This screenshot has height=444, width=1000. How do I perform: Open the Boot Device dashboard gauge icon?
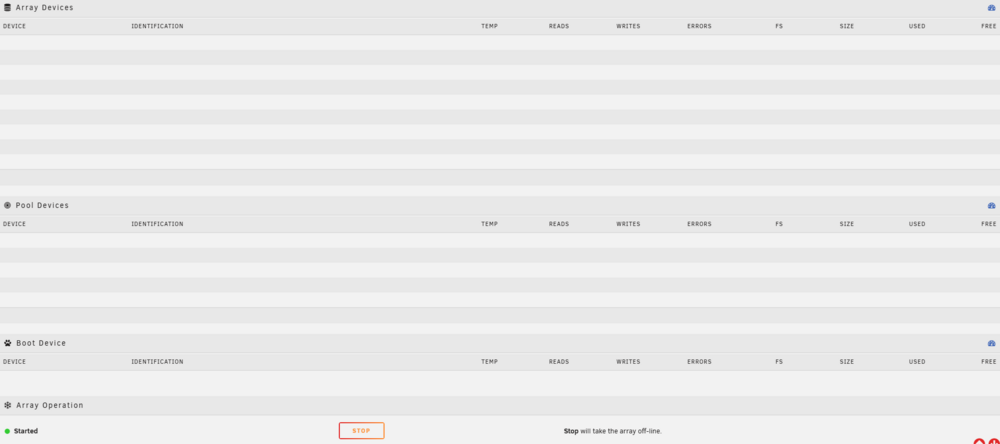[991, 343]
